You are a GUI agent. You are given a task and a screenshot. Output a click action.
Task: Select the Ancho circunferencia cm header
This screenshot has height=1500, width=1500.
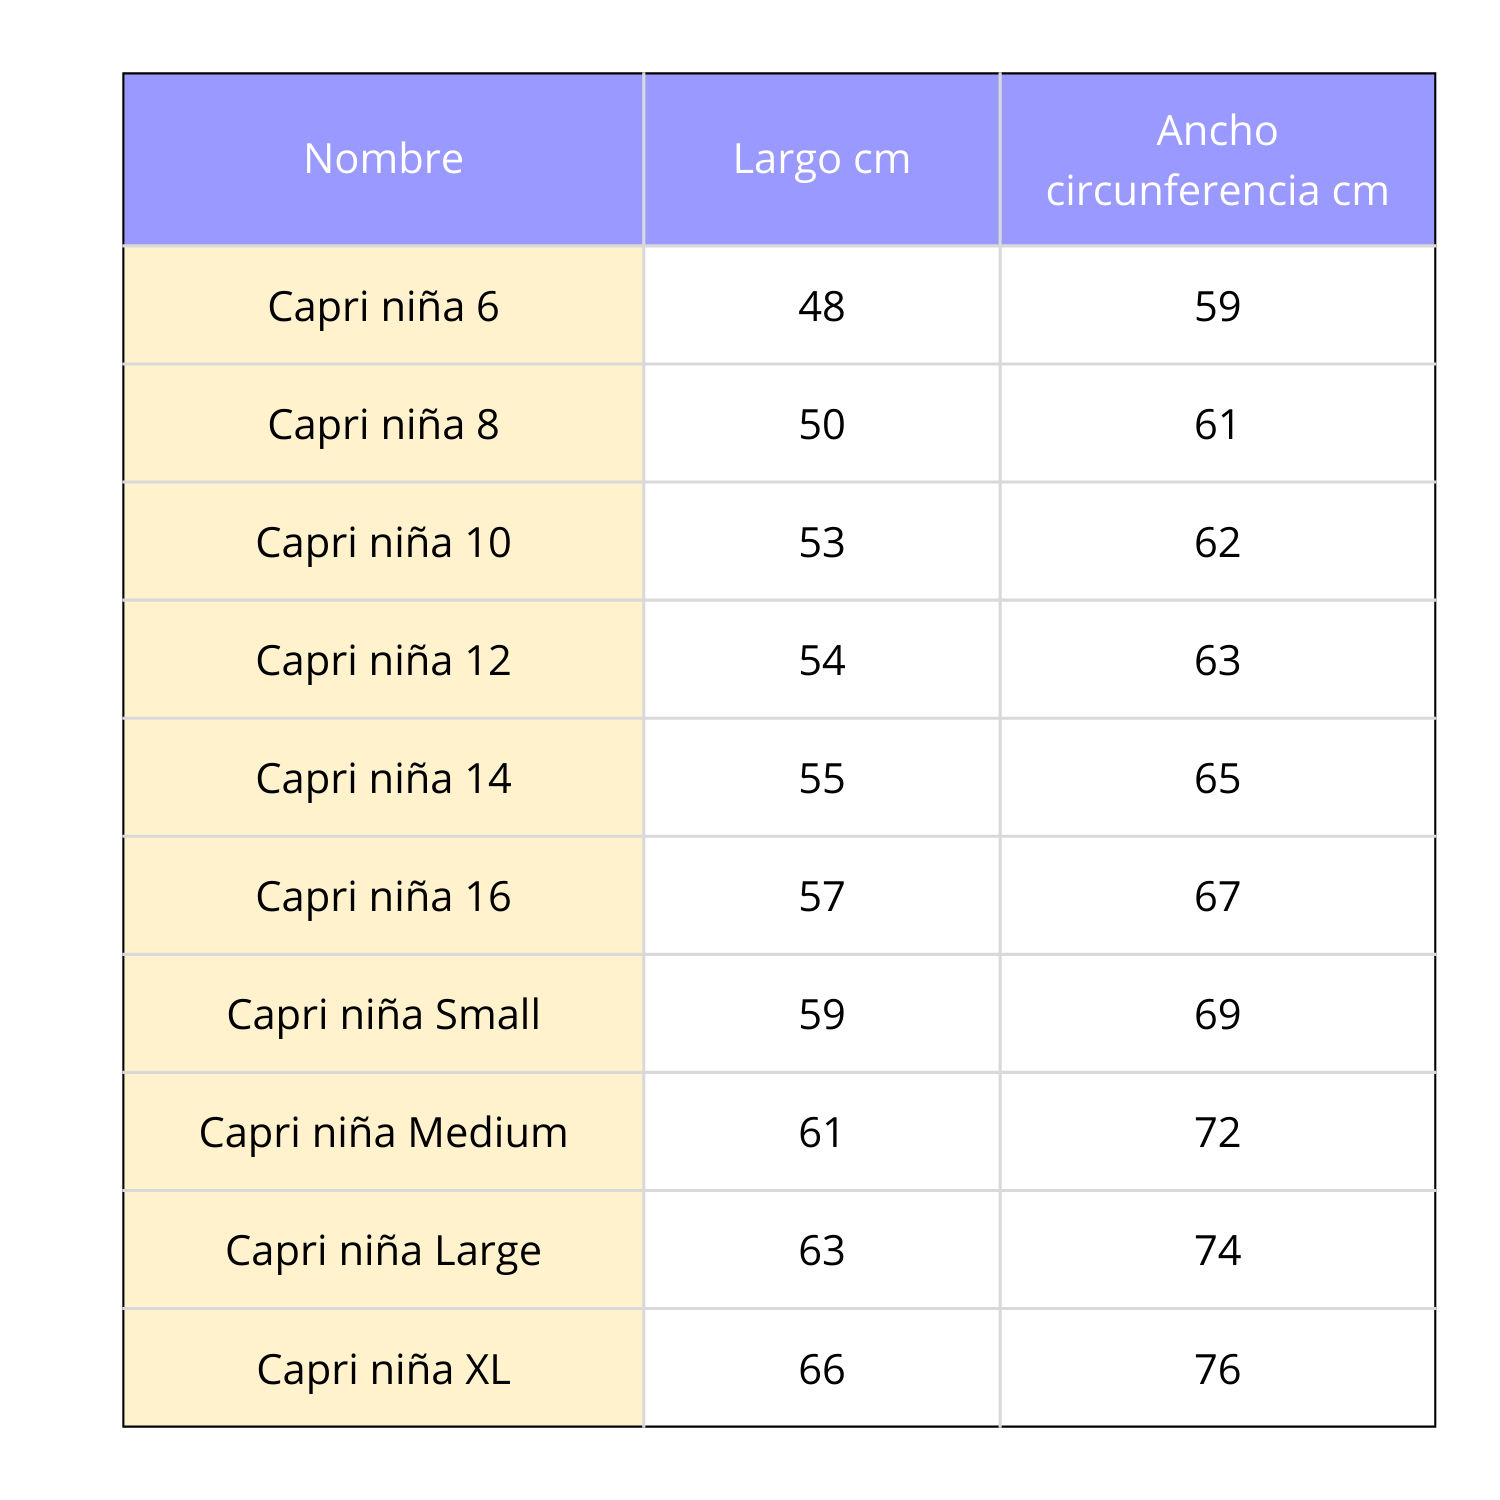(x=1217, y=160)
